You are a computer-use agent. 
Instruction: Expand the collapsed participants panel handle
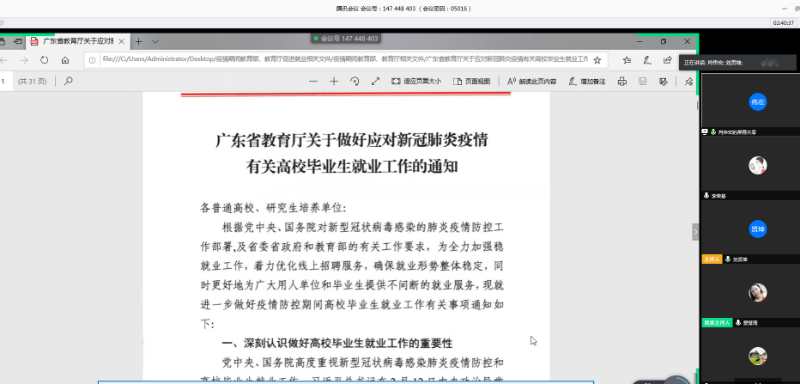click(695, 232)
